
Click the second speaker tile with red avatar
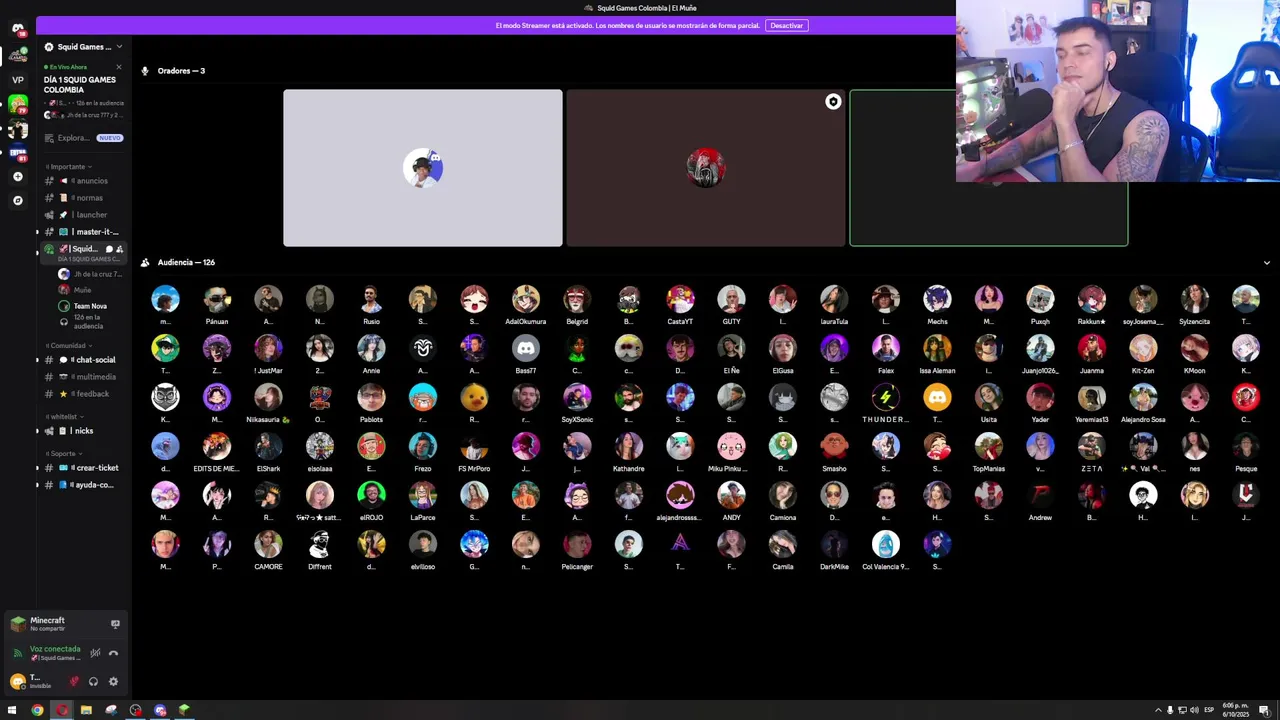pos(706,168)
